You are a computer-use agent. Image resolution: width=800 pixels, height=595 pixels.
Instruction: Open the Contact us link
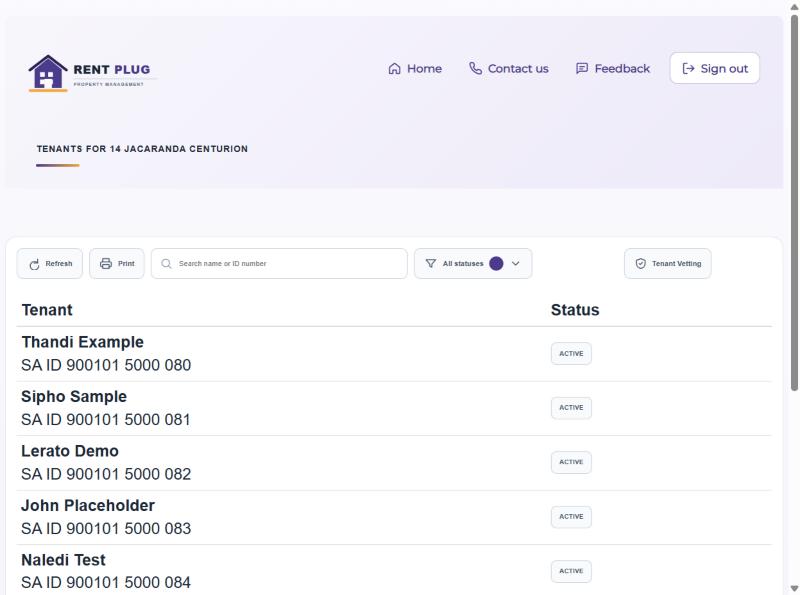click(x=509, y=68)
